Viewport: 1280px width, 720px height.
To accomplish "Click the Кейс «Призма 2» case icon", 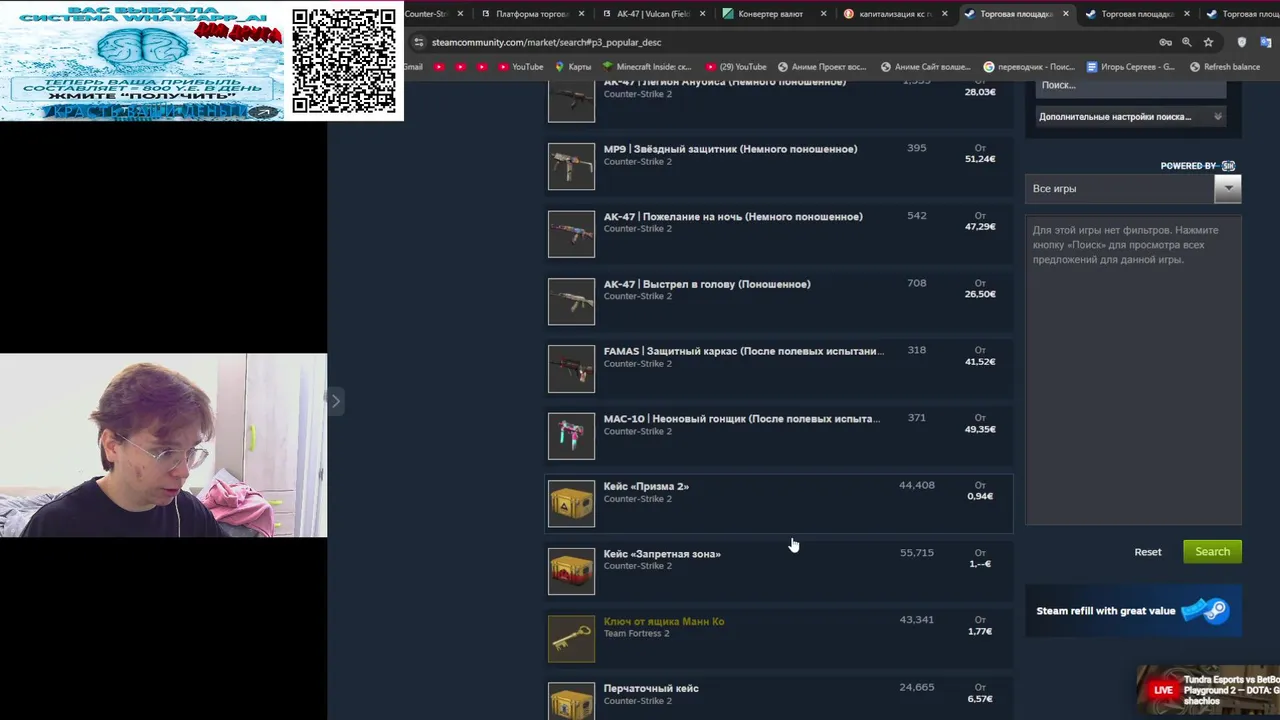I will click(x=571, y=504).
